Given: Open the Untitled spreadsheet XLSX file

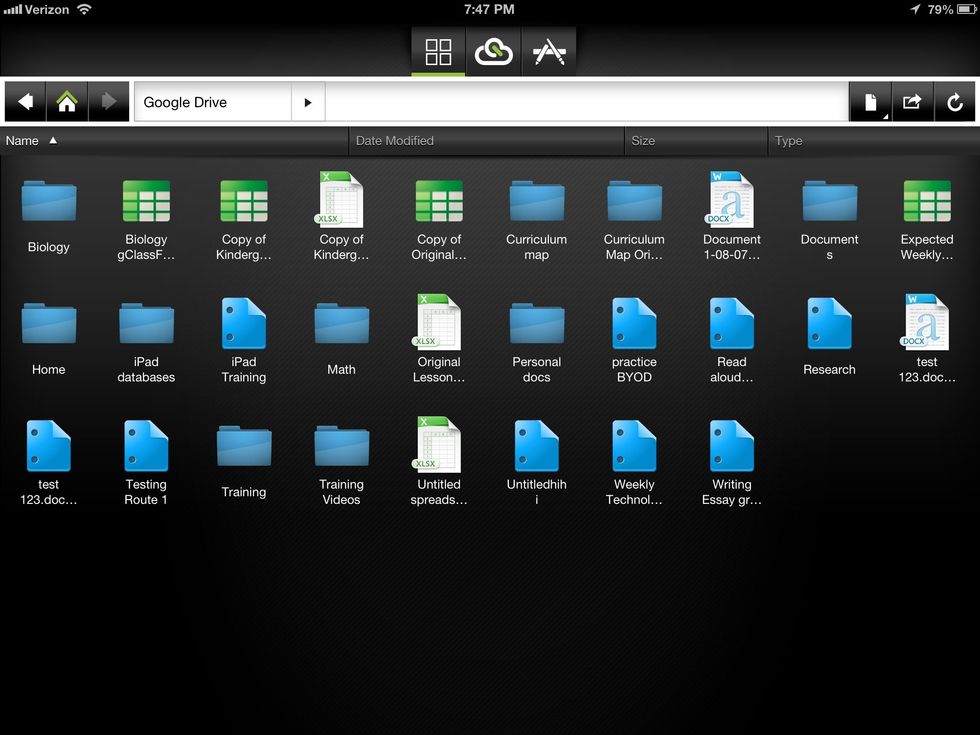Looking at the screenshot, I should [x=439, y=446].
